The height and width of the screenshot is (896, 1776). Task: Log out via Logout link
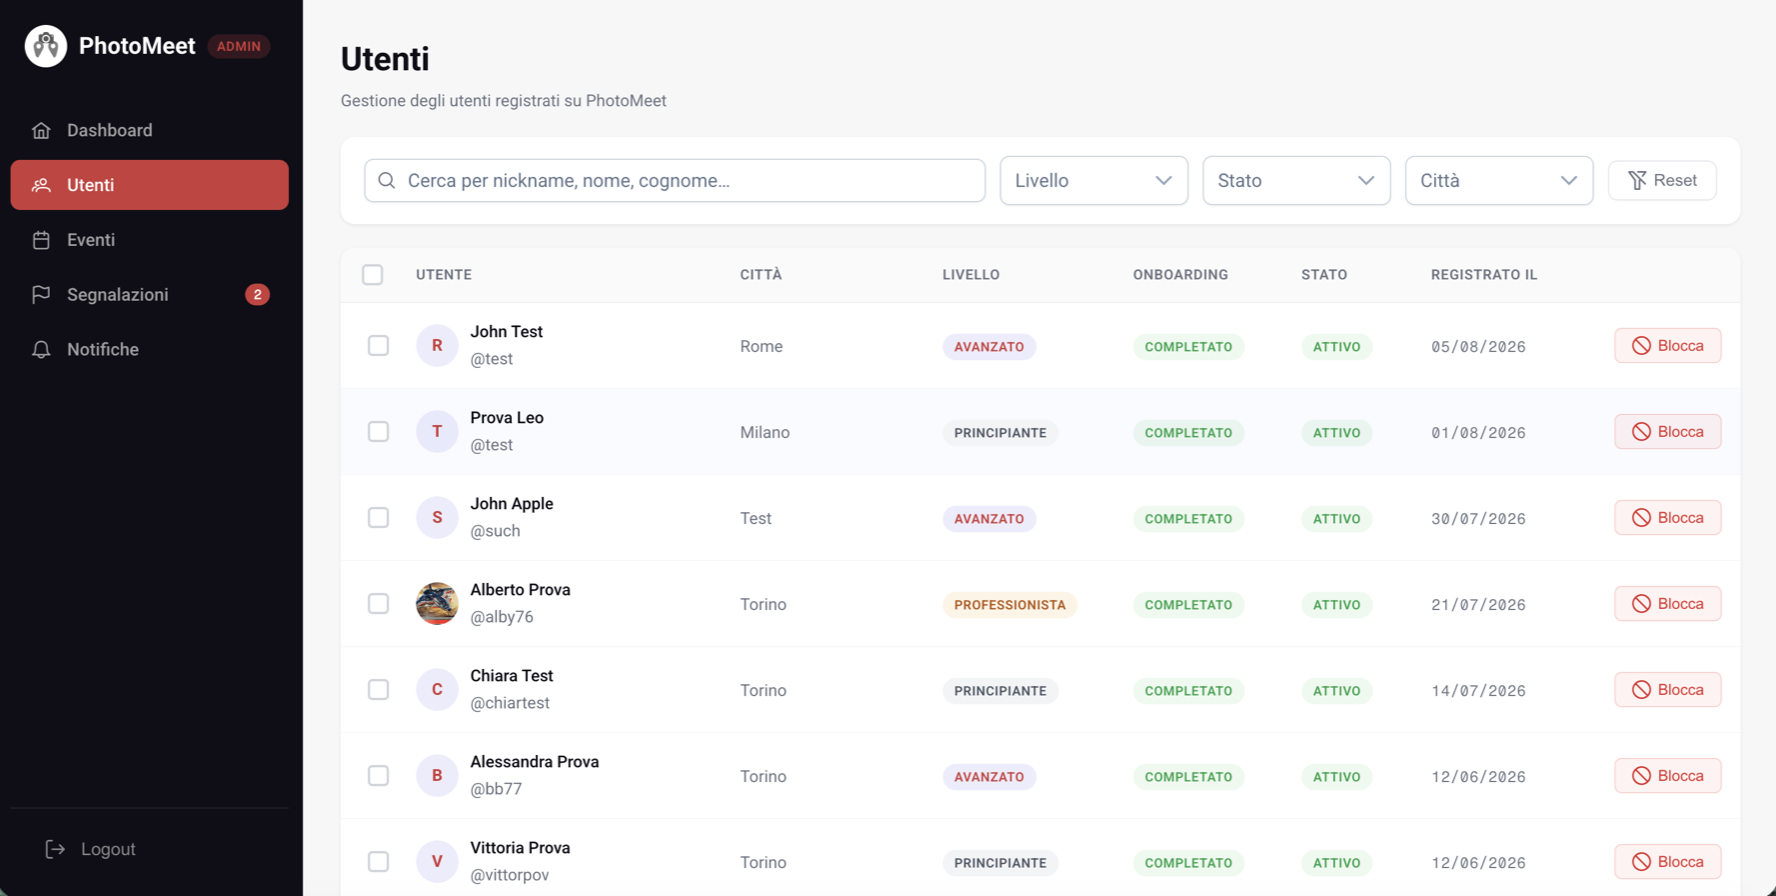(91, 849)
